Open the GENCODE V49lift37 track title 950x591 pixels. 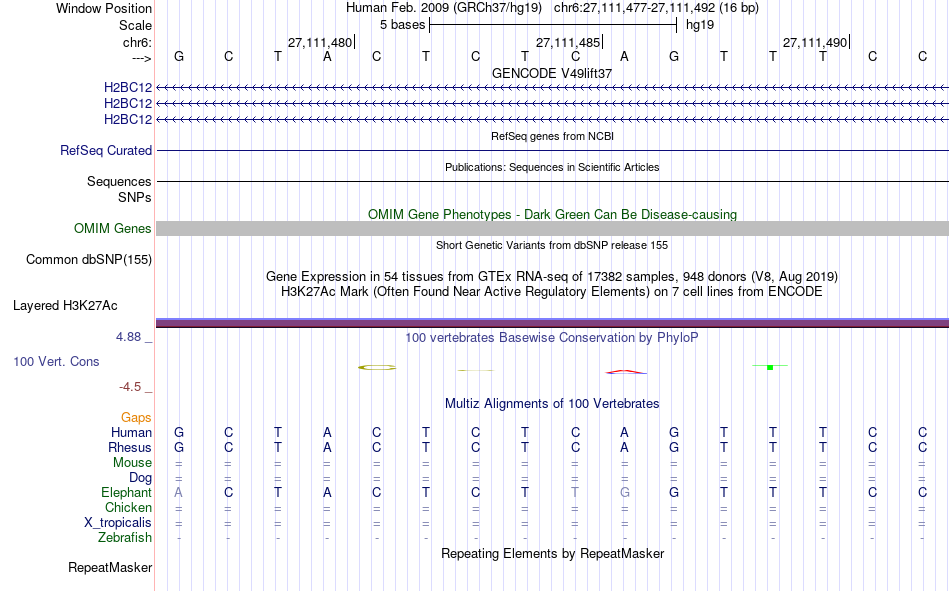pyautogui.click(x=552, y=73)
